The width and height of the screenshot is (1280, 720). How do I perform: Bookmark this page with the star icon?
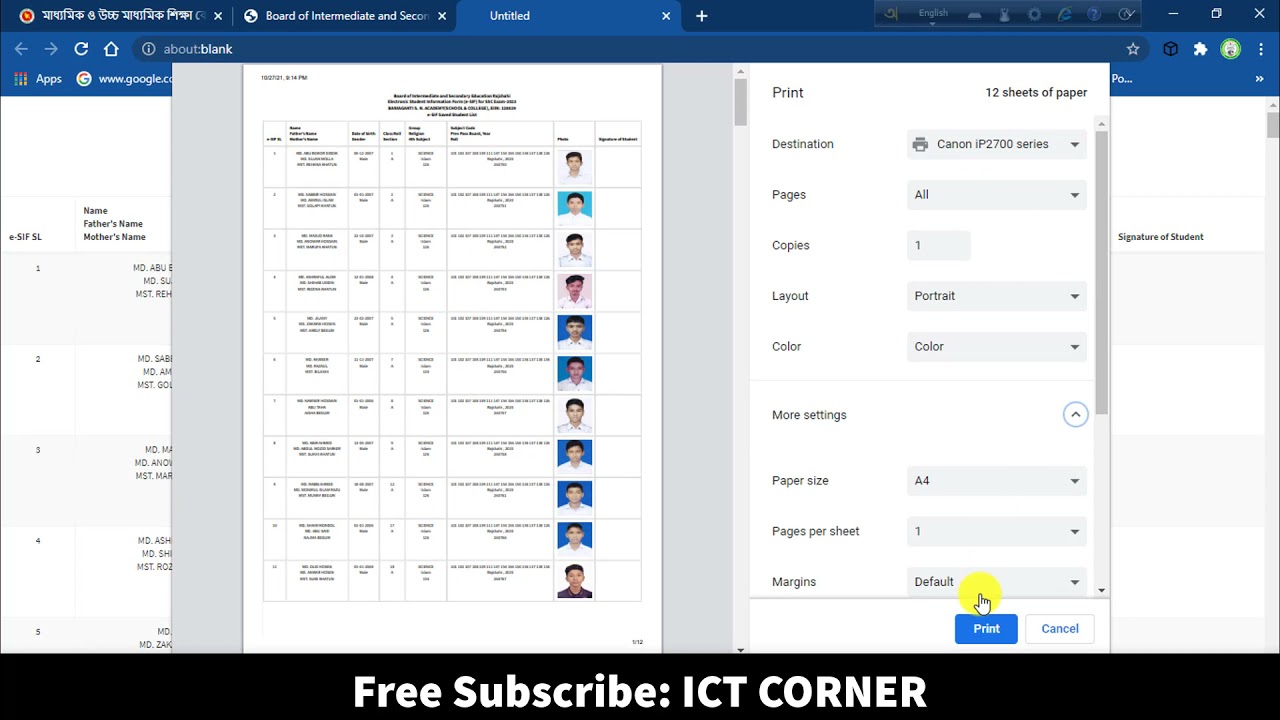[1133, 49]
